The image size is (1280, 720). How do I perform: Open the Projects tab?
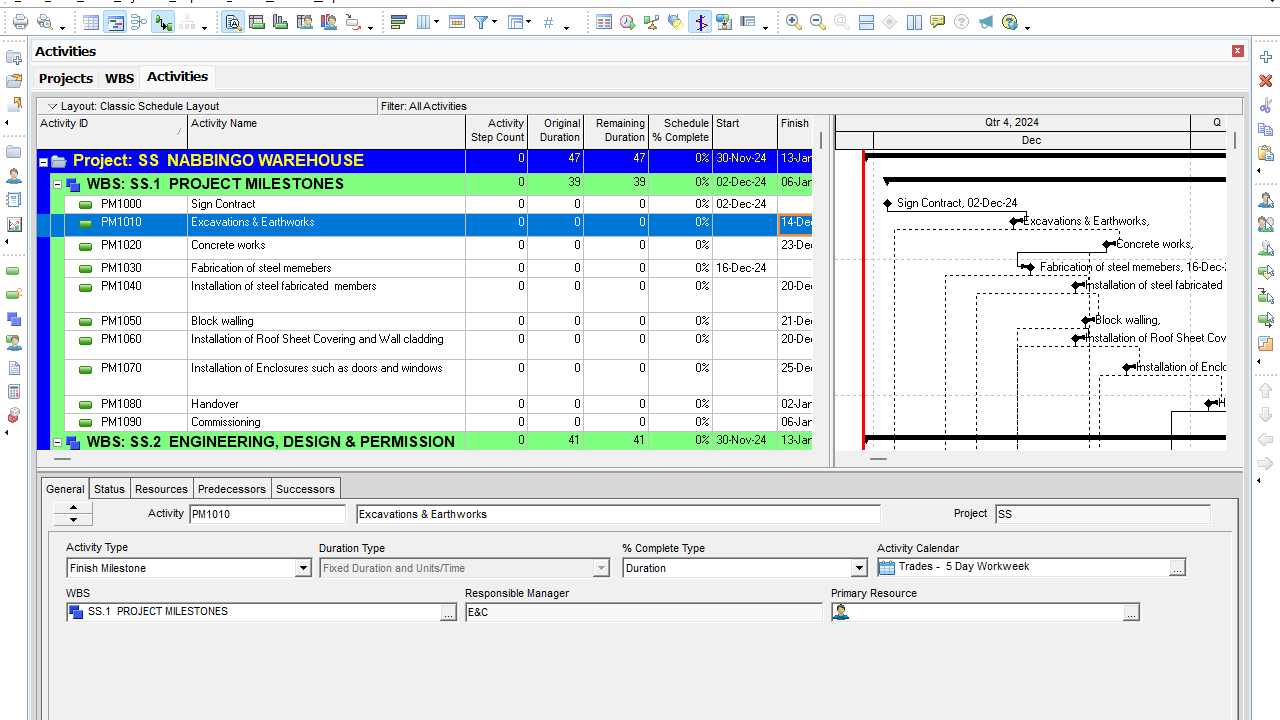(65, 77)
